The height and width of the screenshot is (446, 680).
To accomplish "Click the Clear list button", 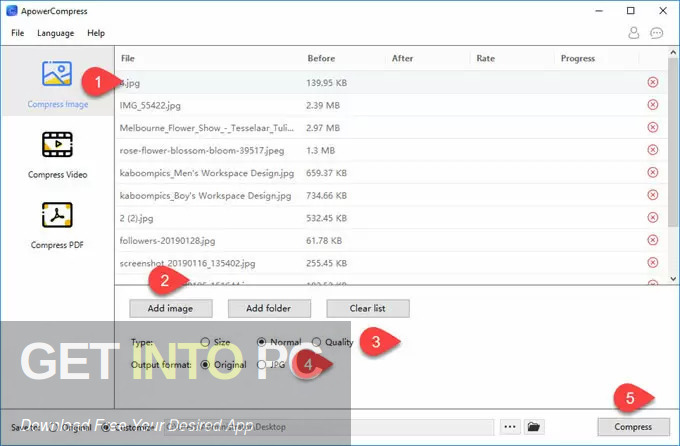I will click(x=368, y=308).
